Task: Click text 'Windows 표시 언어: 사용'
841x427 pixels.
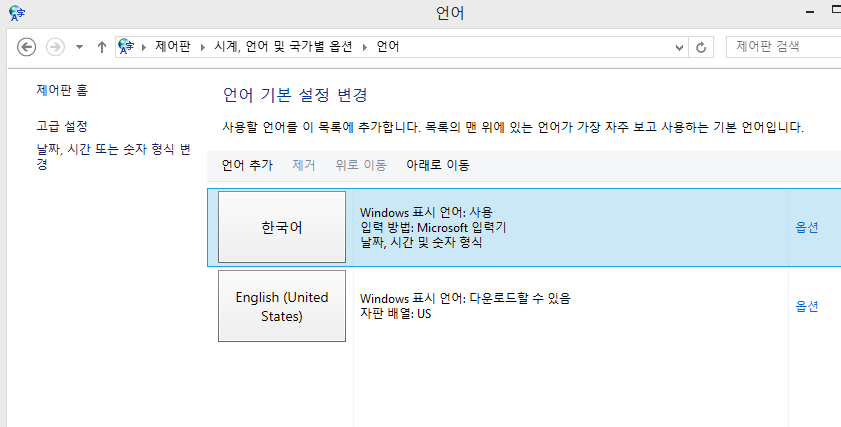Action: click(x=426, y=212)
